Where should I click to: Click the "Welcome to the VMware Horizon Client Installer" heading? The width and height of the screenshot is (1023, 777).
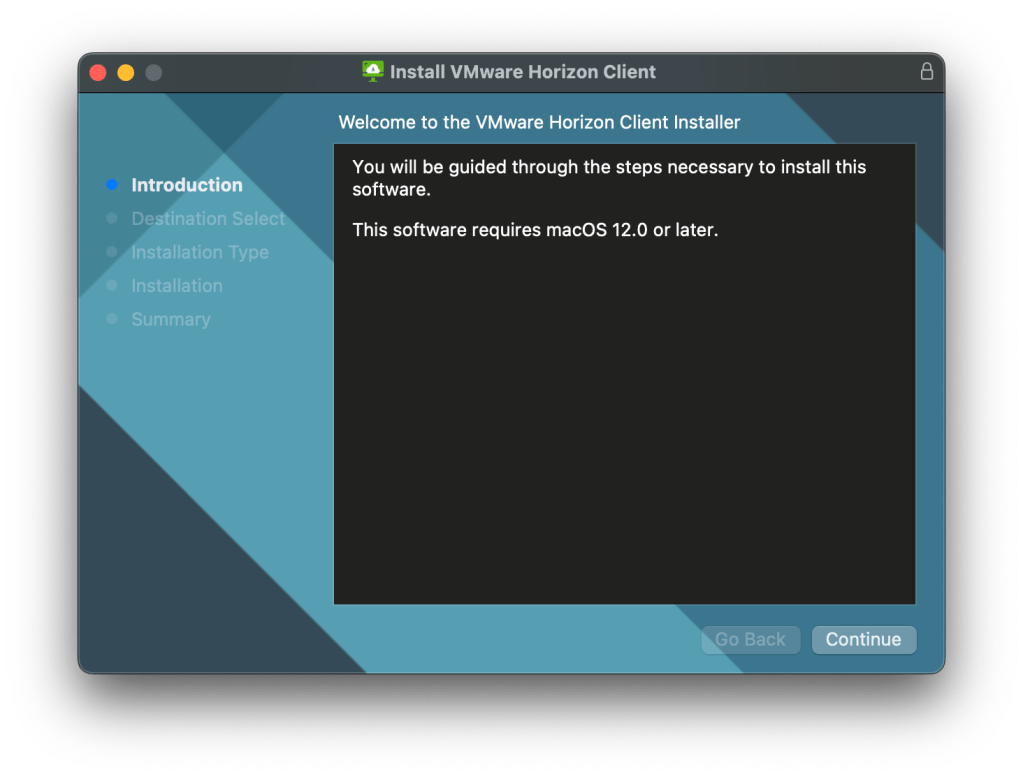(539, 122)
